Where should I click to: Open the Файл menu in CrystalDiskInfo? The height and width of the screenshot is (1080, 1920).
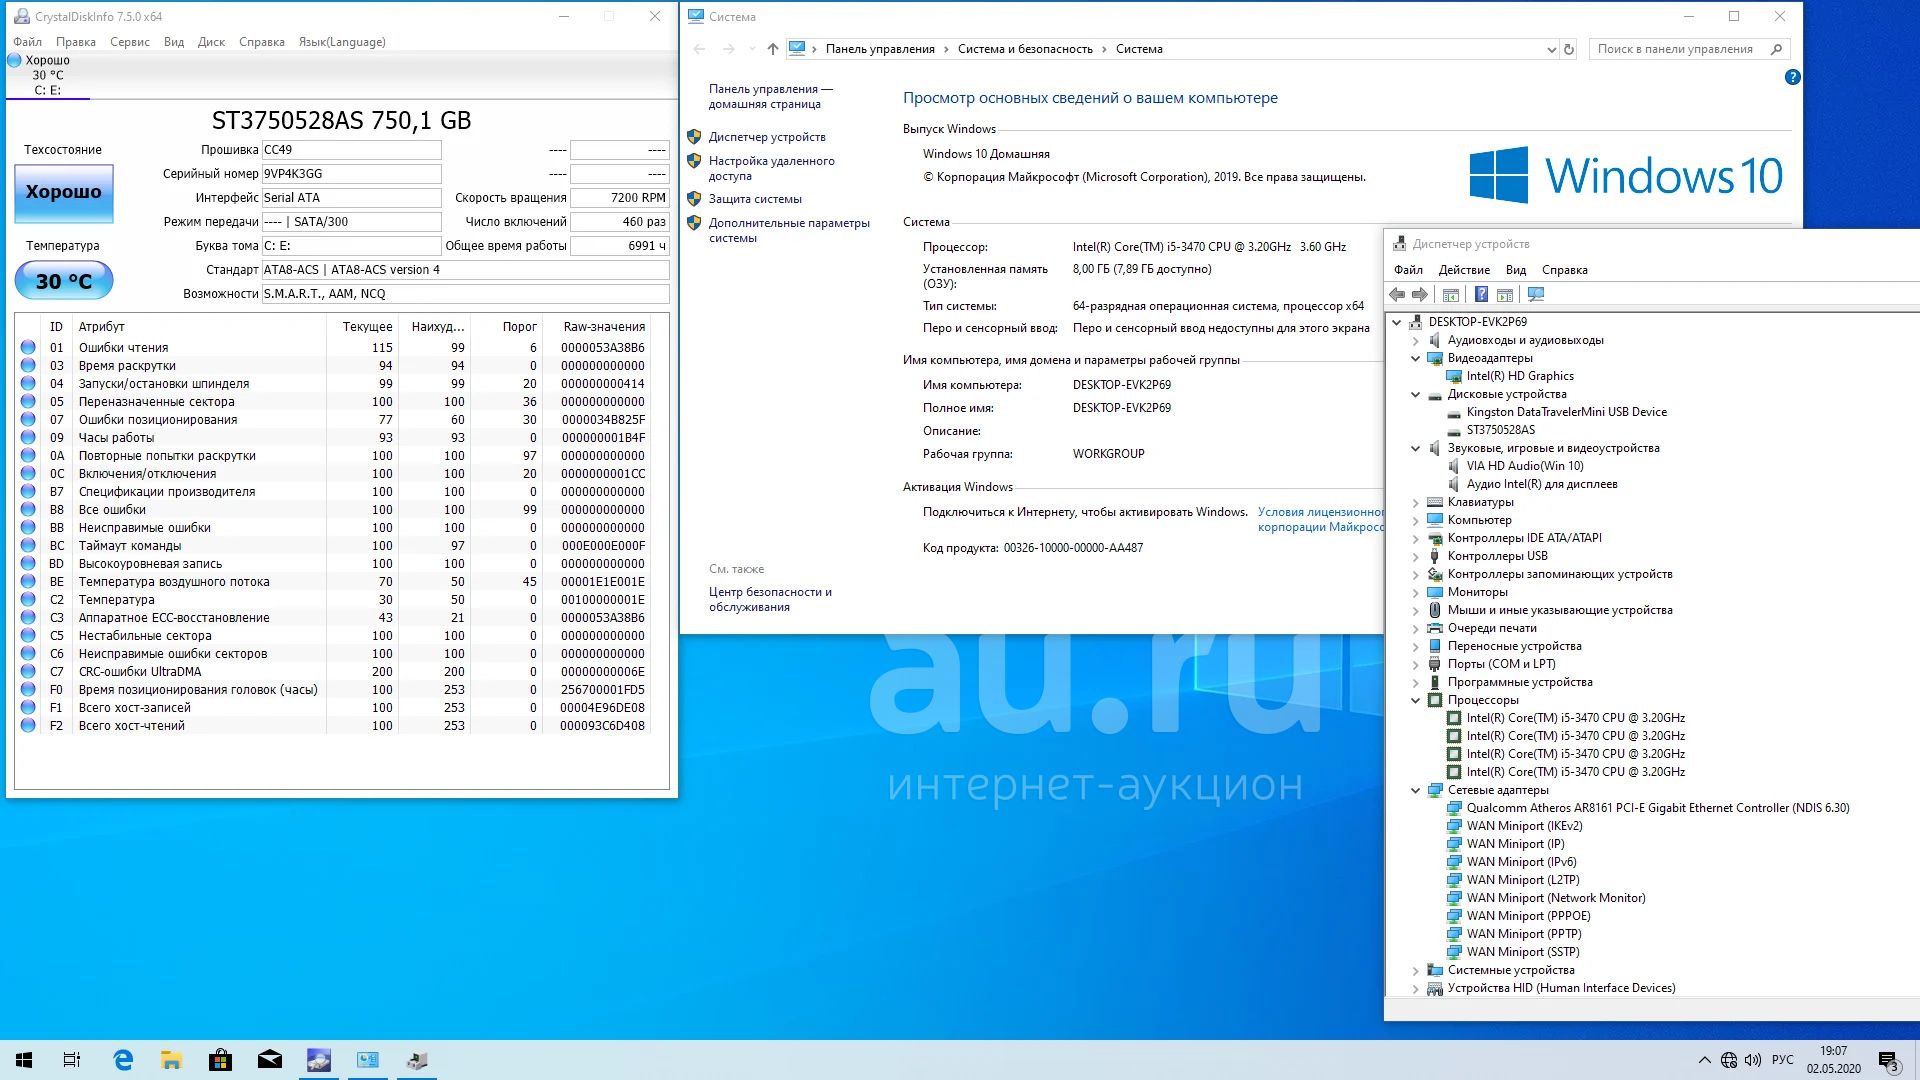coord(27,42)
